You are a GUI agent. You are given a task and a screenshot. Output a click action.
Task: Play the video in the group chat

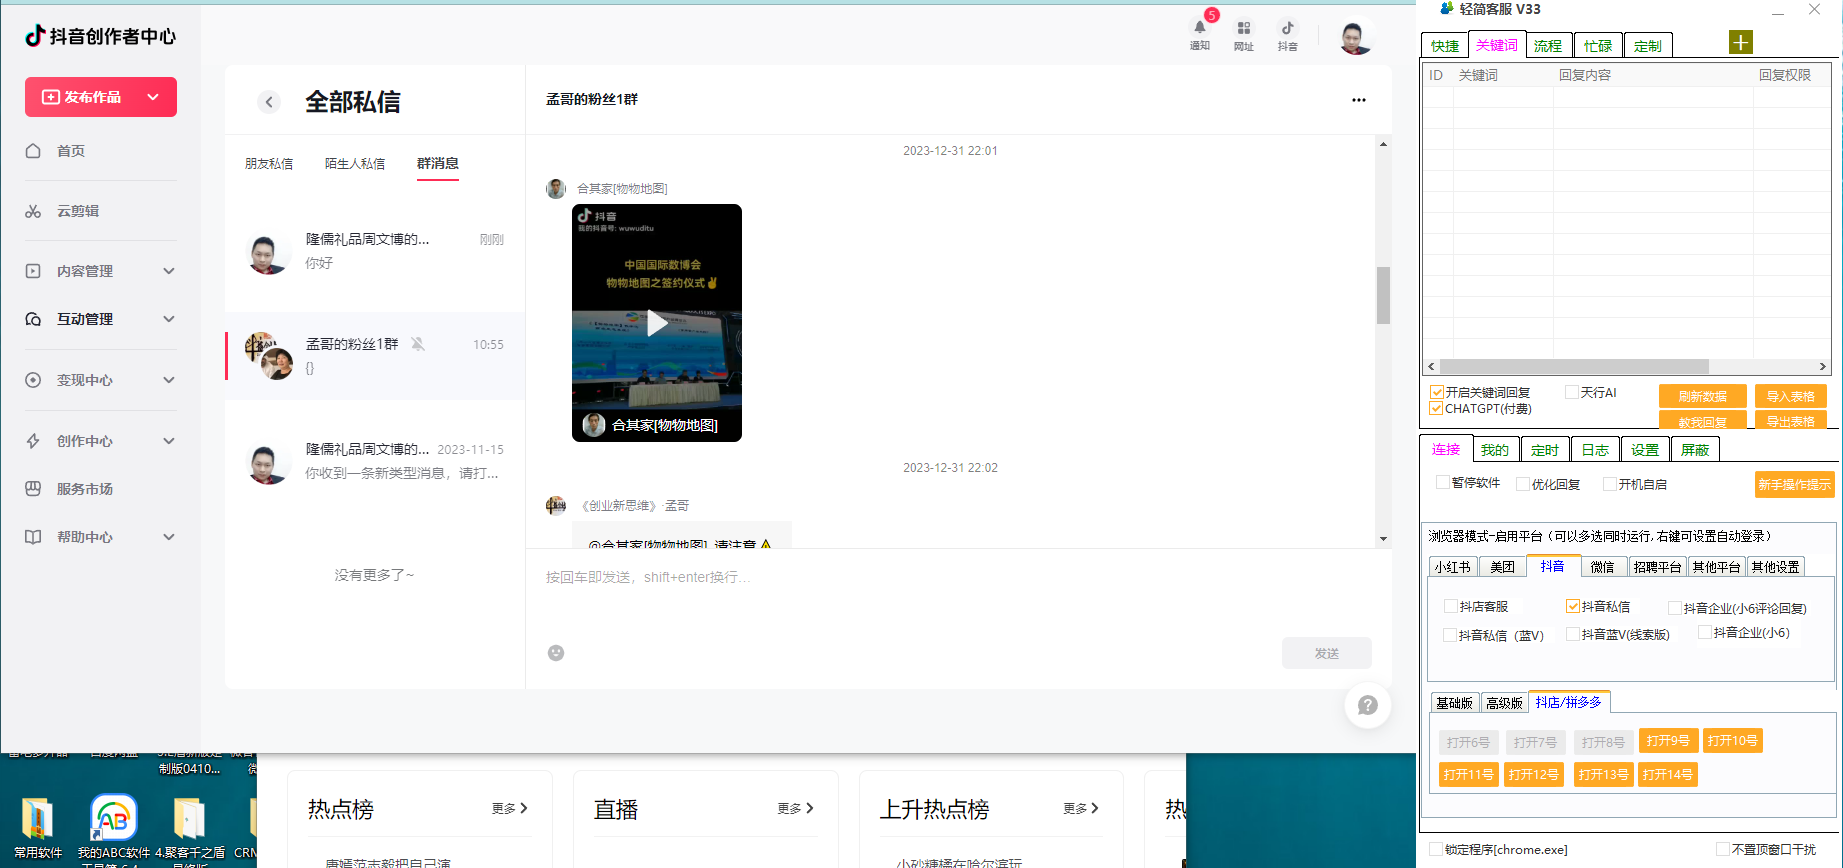657,323
